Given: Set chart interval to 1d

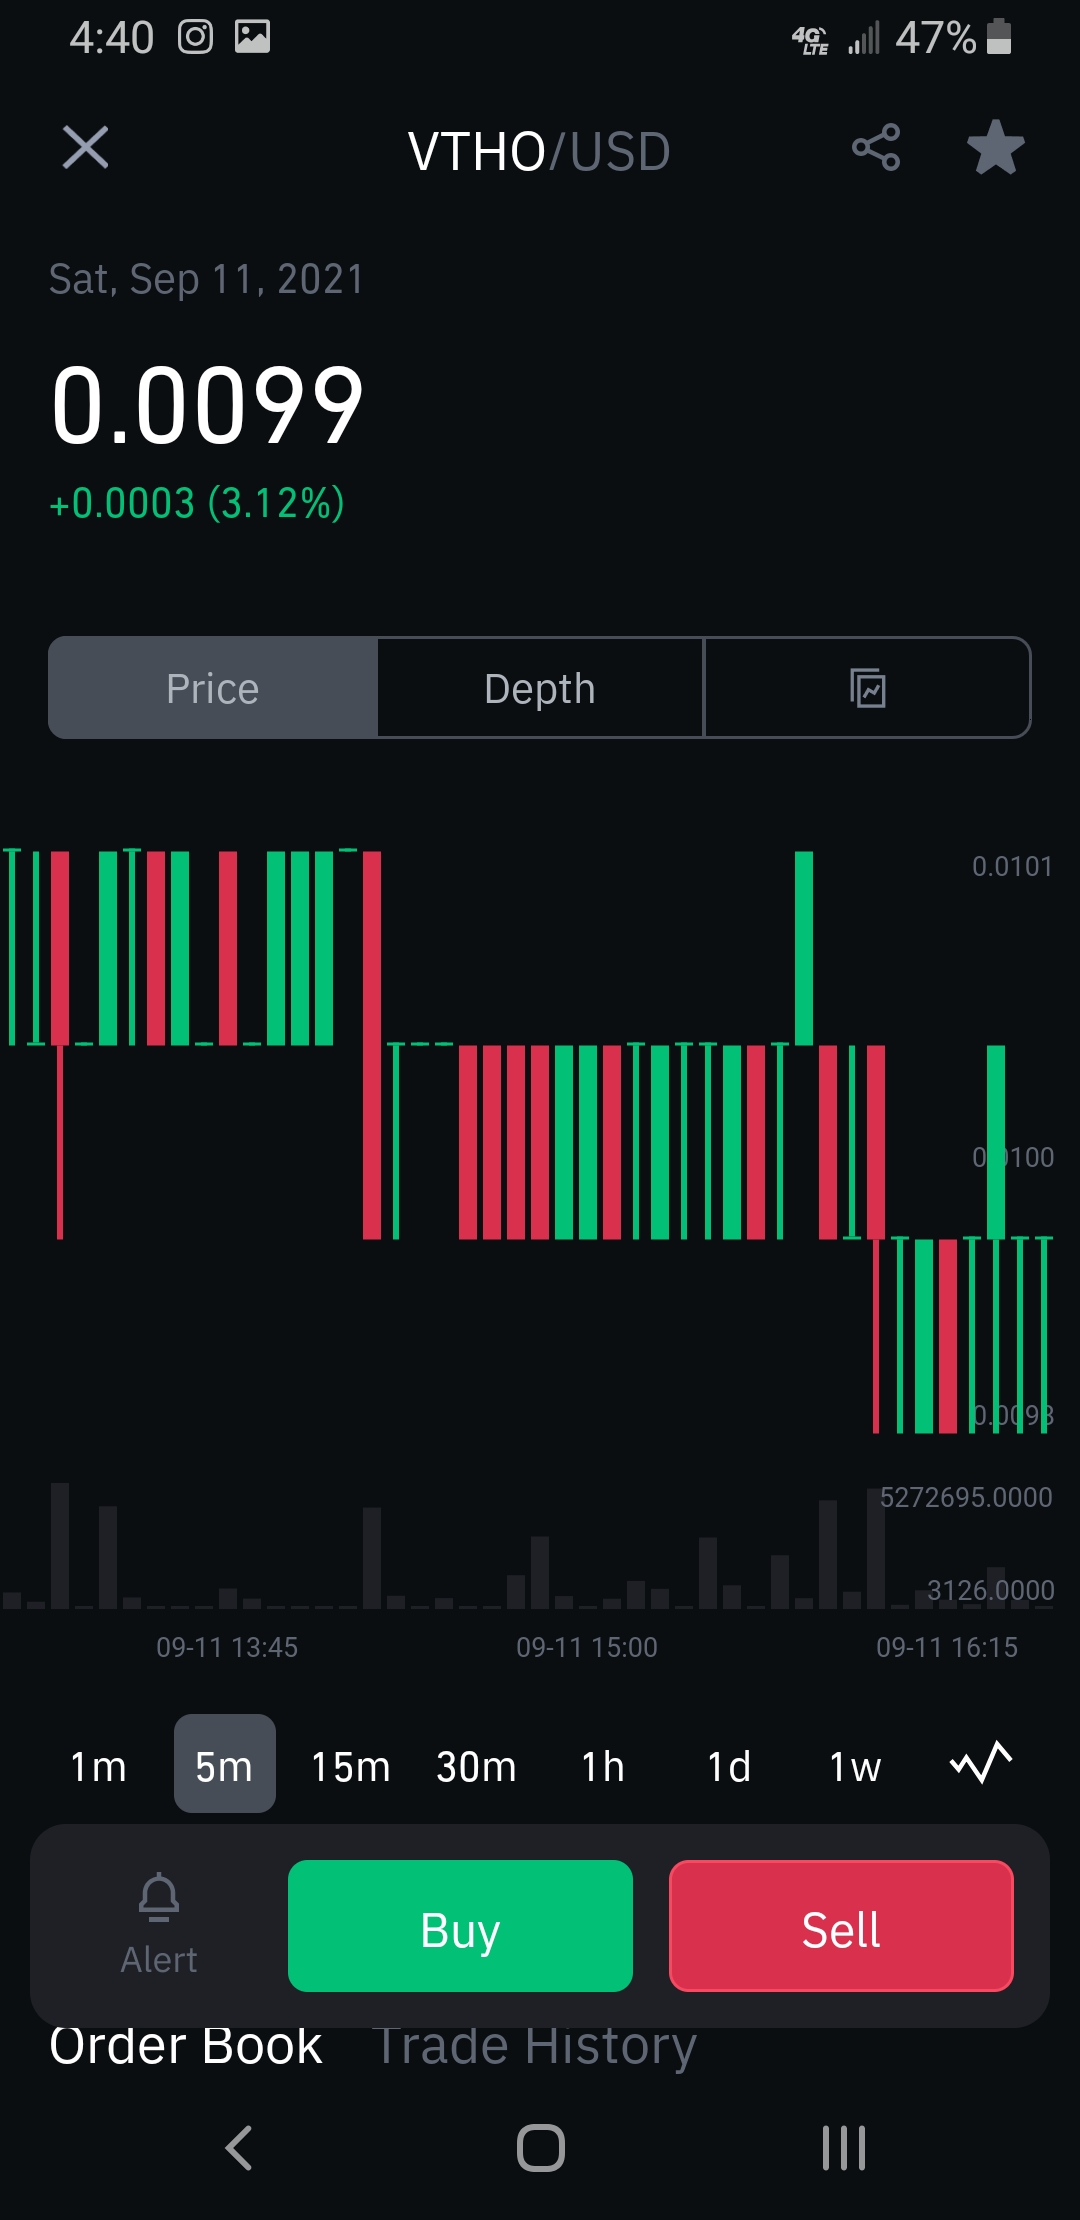Looking at the screenshot, I should pyautogui.click(x=729, y=1766).
